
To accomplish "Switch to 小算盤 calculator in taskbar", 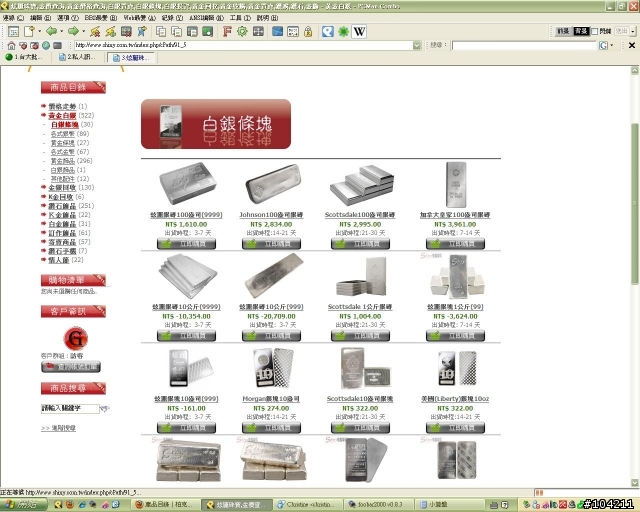I will 451,505.
